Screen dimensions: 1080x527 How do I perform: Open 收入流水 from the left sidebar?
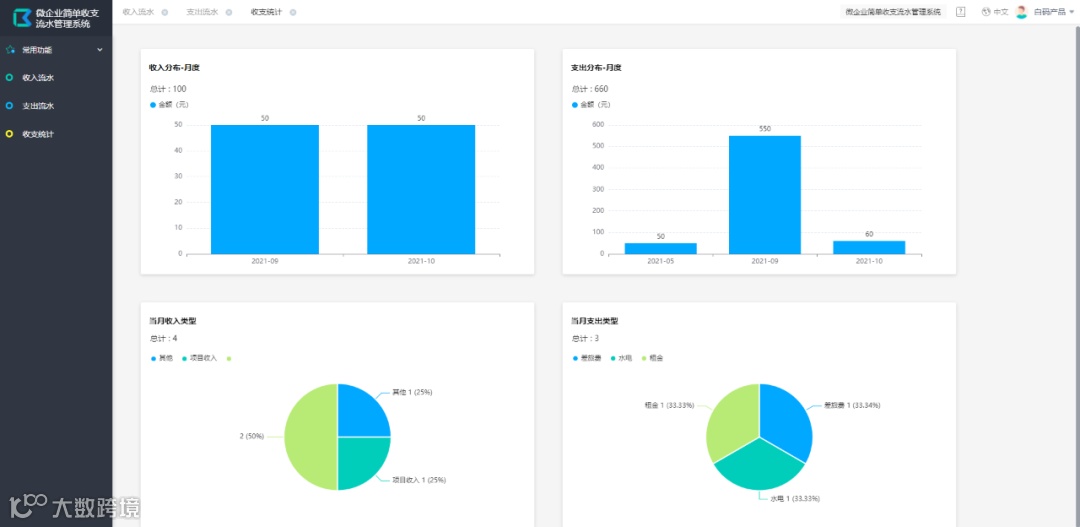(x=56, y=78)
